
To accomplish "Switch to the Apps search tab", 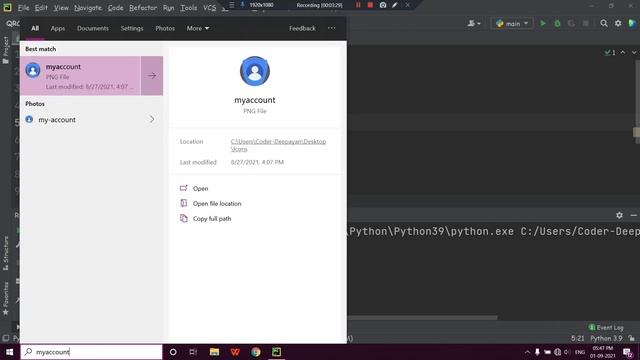I will [58, 28].
